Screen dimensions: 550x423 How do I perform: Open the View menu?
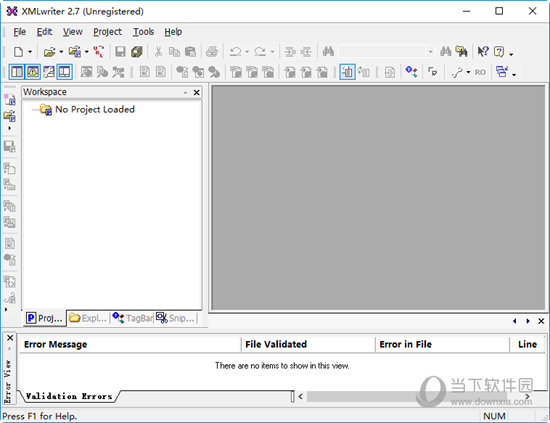73,32
